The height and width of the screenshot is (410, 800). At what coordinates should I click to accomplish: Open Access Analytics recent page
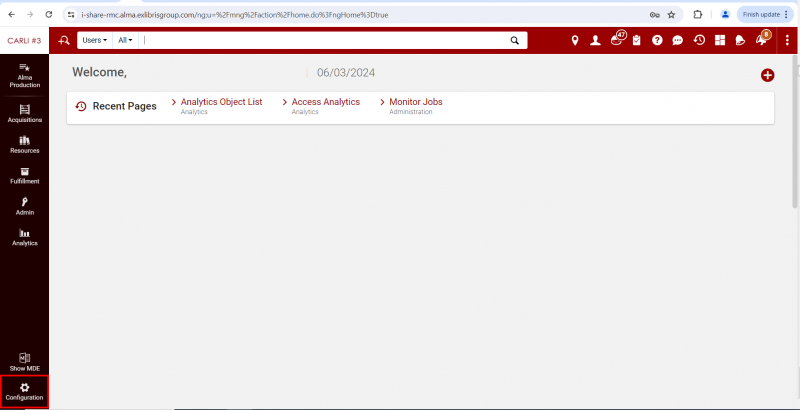coord(326,102)
